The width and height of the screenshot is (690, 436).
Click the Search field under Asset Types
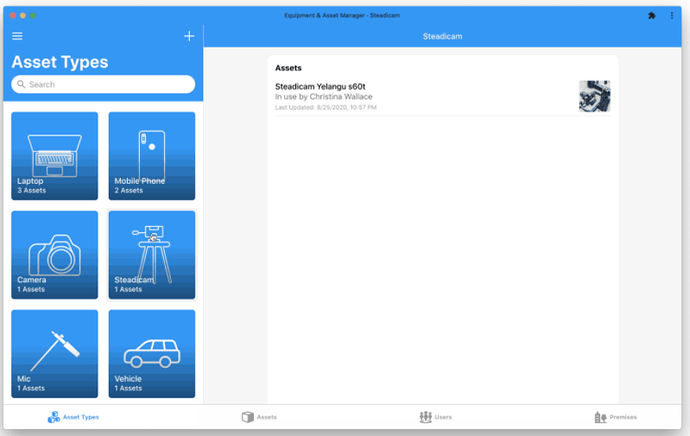click(x=103, y=84)
